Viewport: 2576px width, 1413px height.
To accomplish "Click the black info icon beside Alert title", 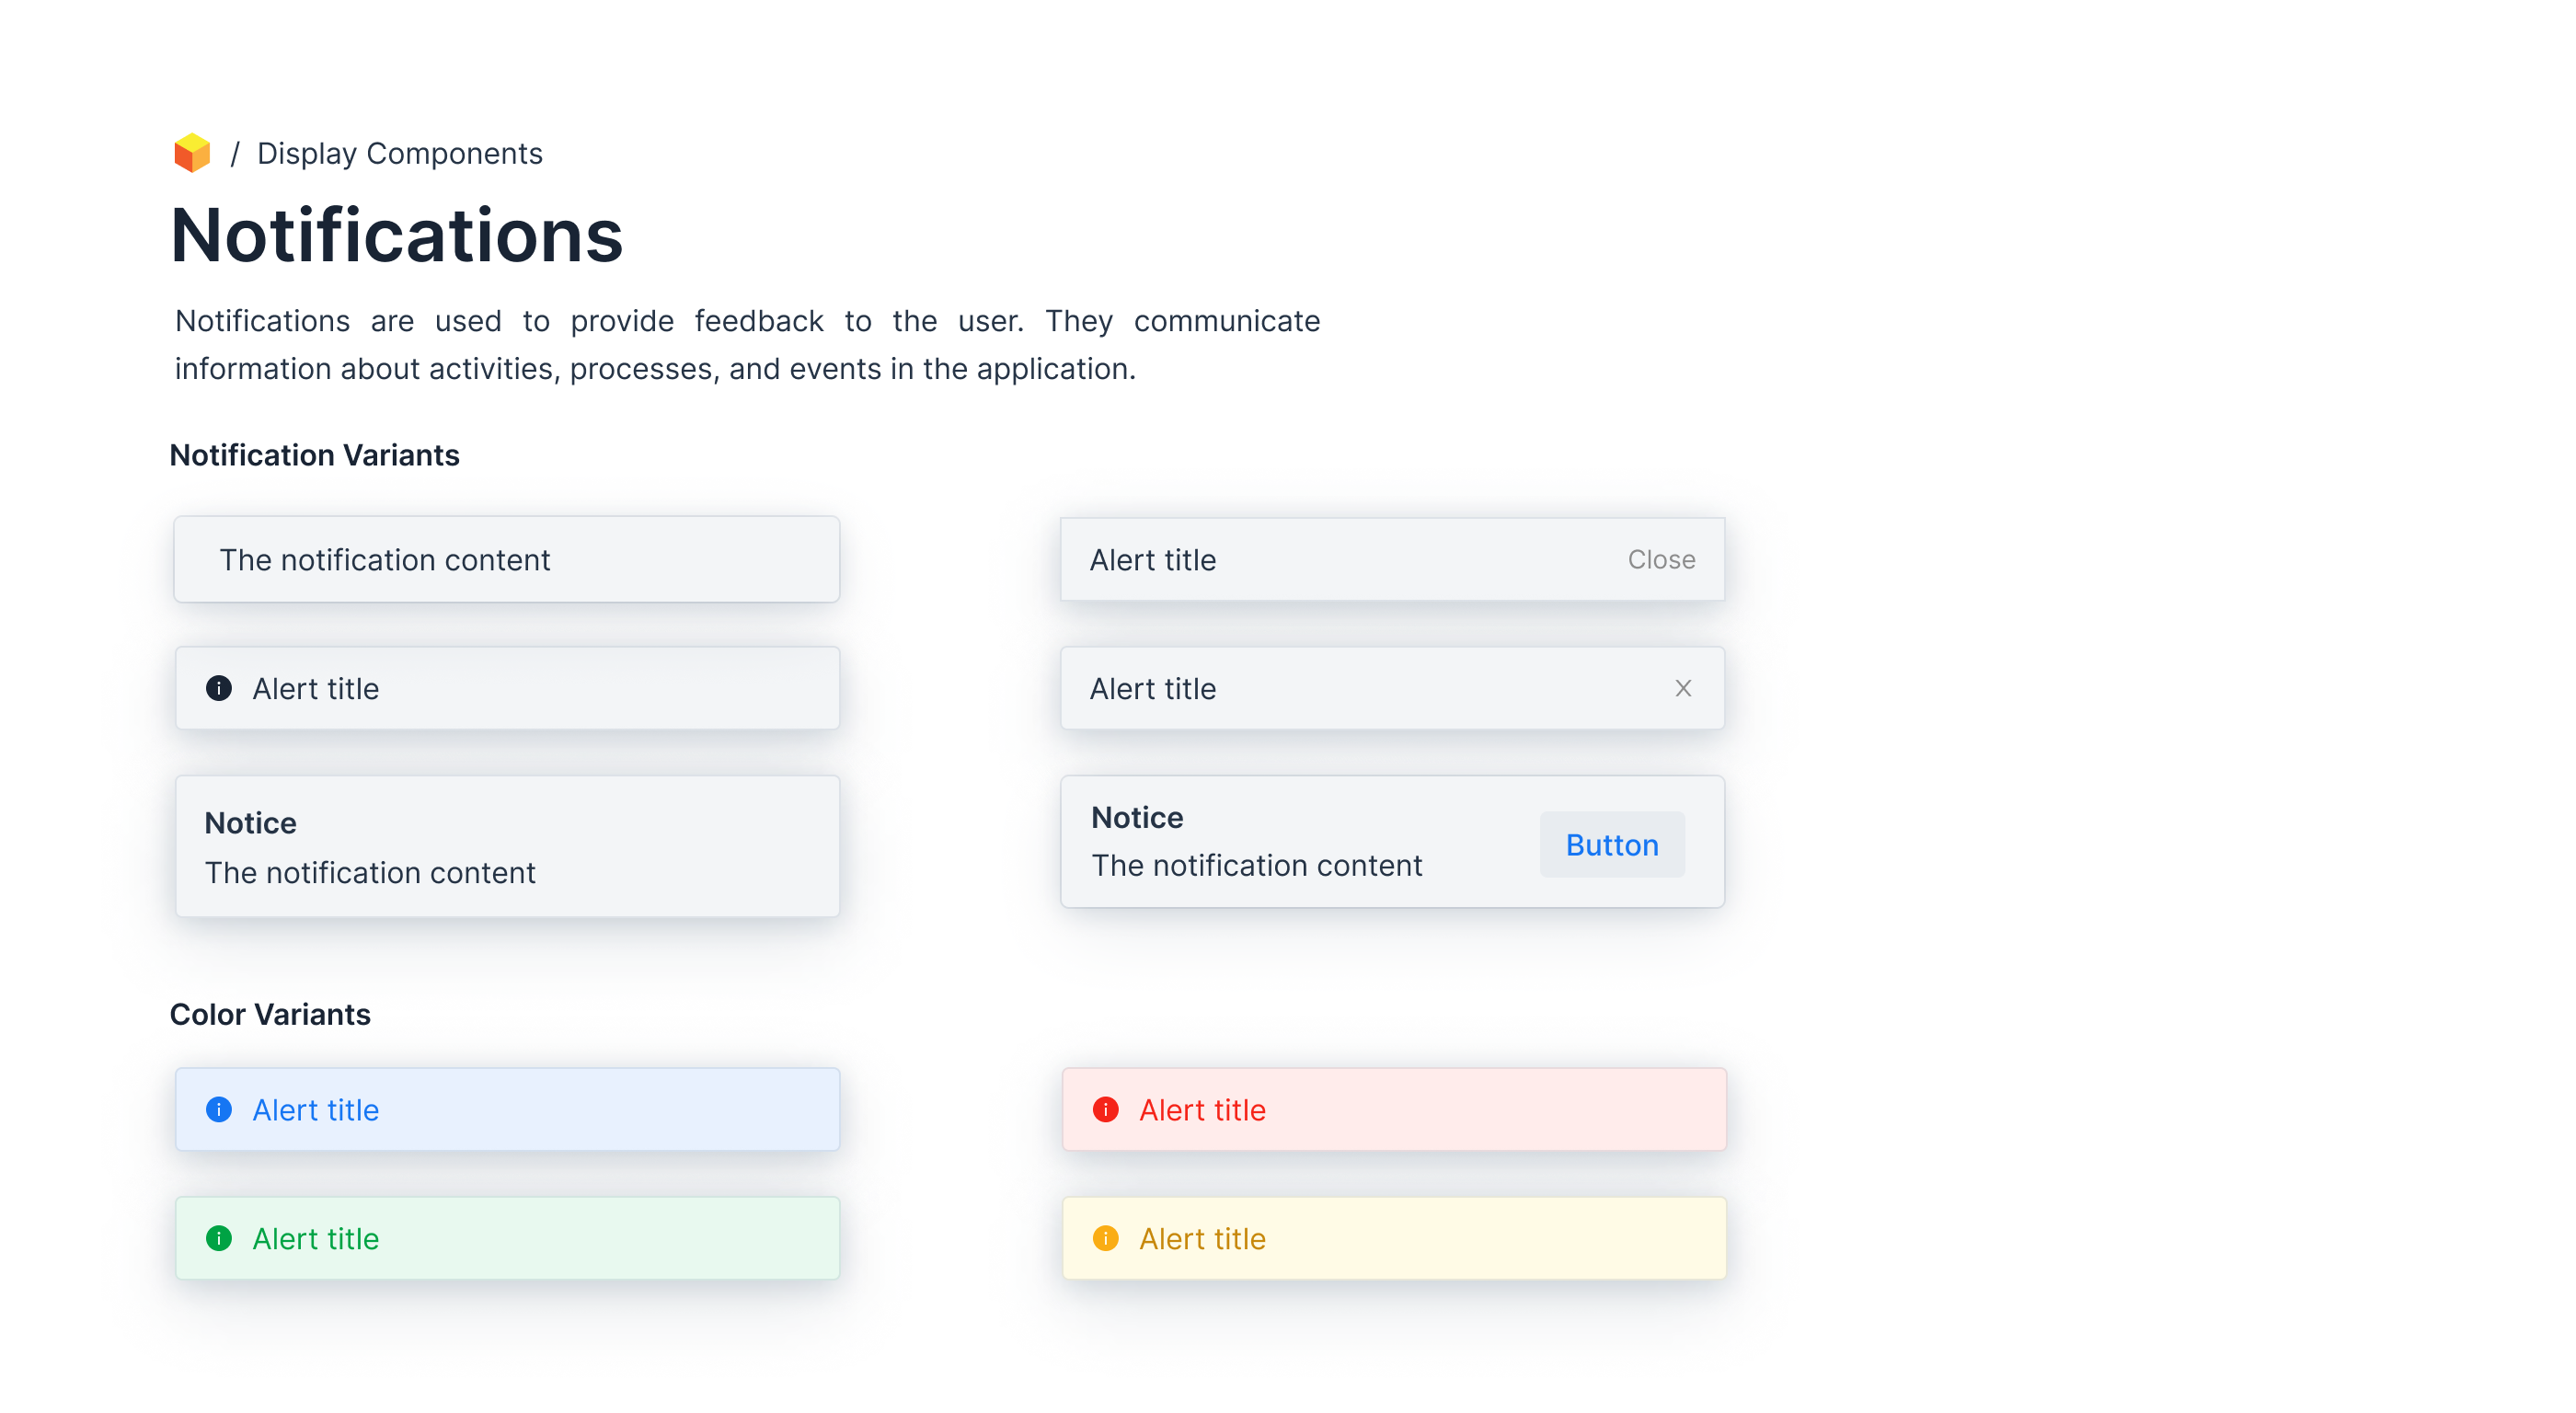I will 219,688.
